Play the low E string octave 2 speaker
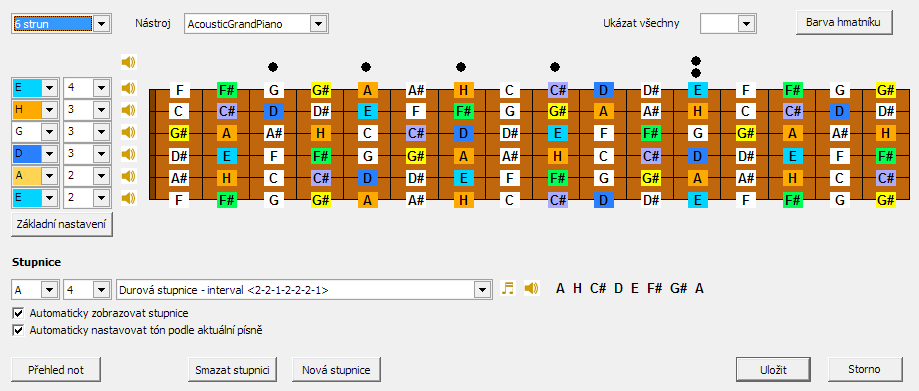 [x=128, y=198]
